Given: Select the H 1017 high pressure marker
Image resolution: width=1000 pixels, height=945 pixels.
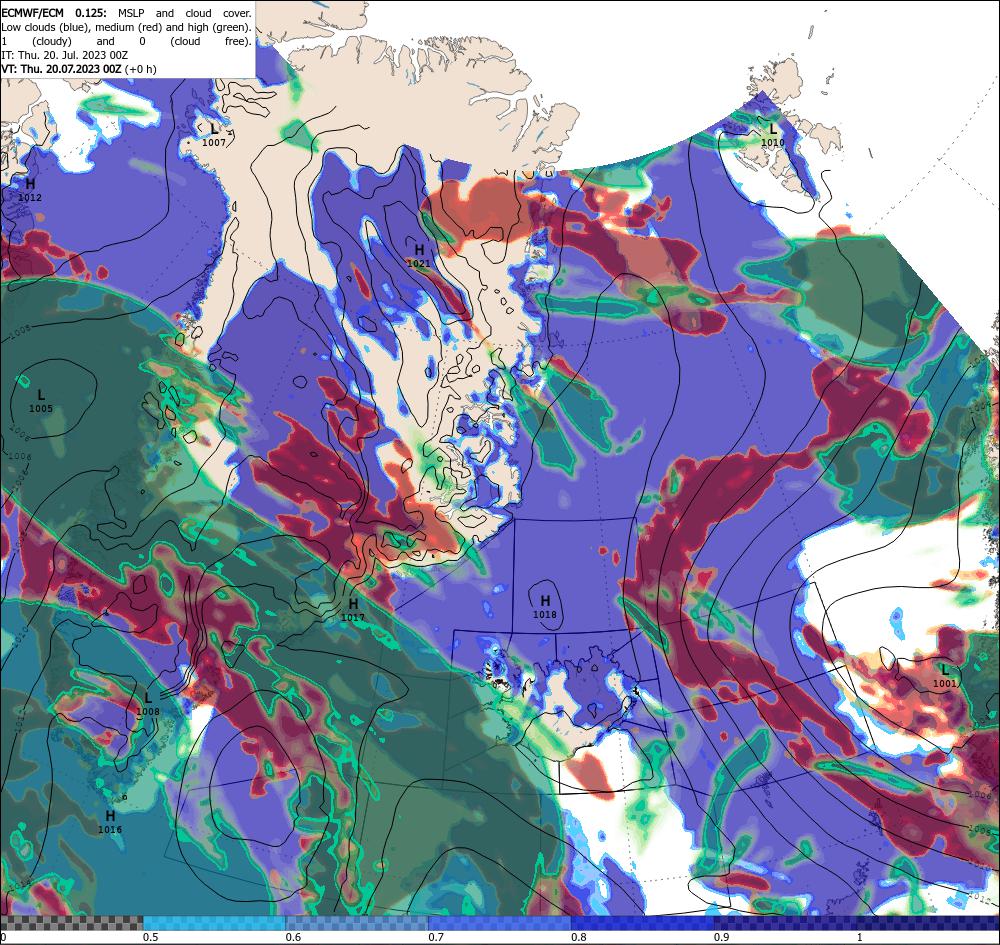Looking at the screenshot, I should point(353,610).
